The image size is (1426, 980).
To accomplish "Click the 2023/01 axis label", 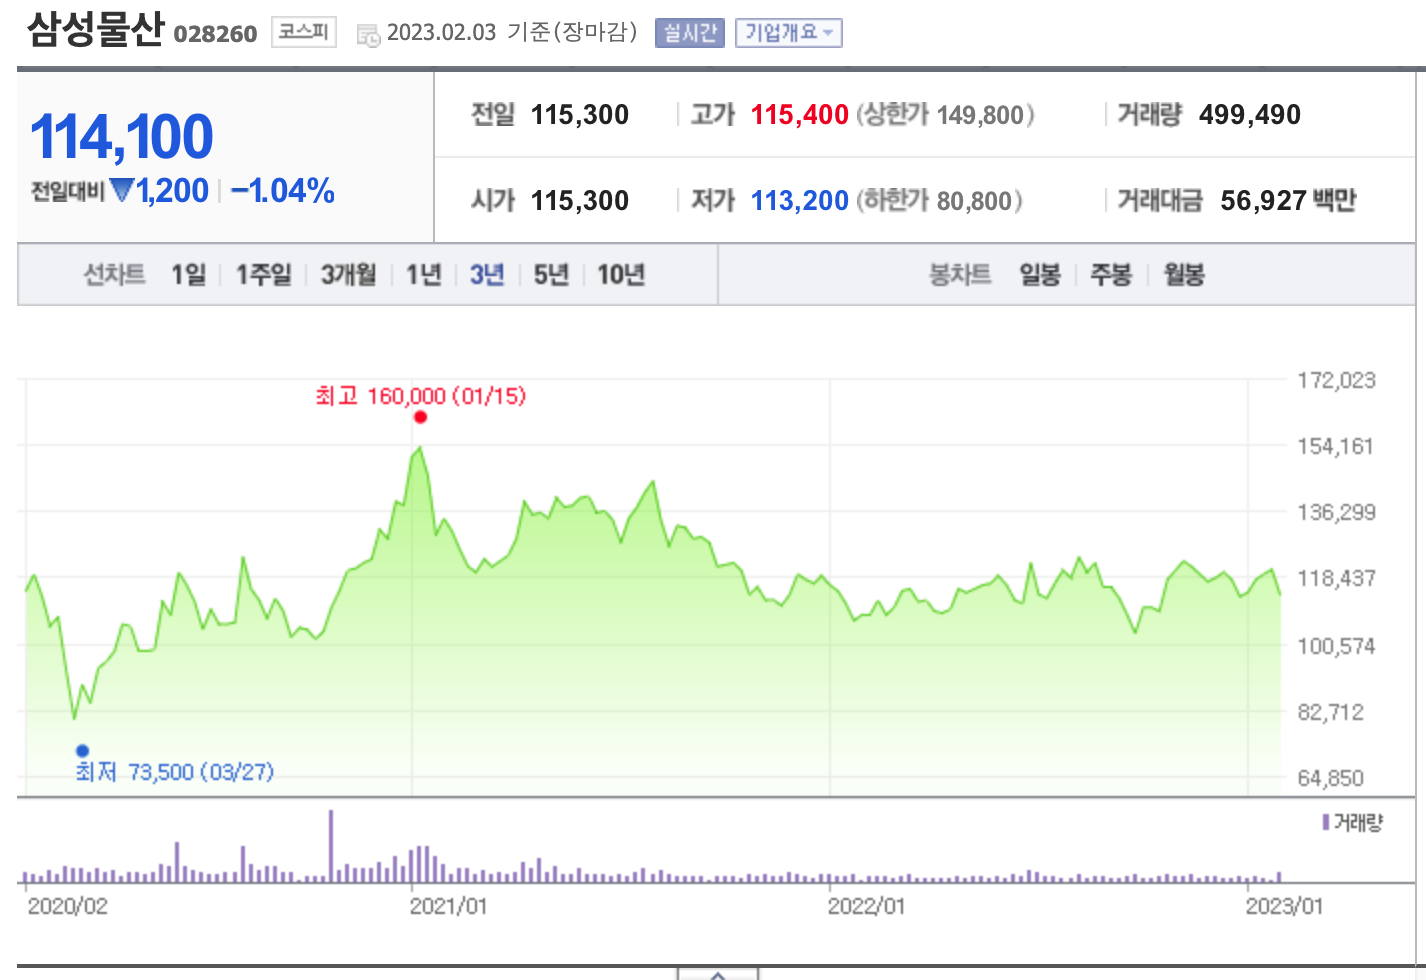I will coord(1284,906).
